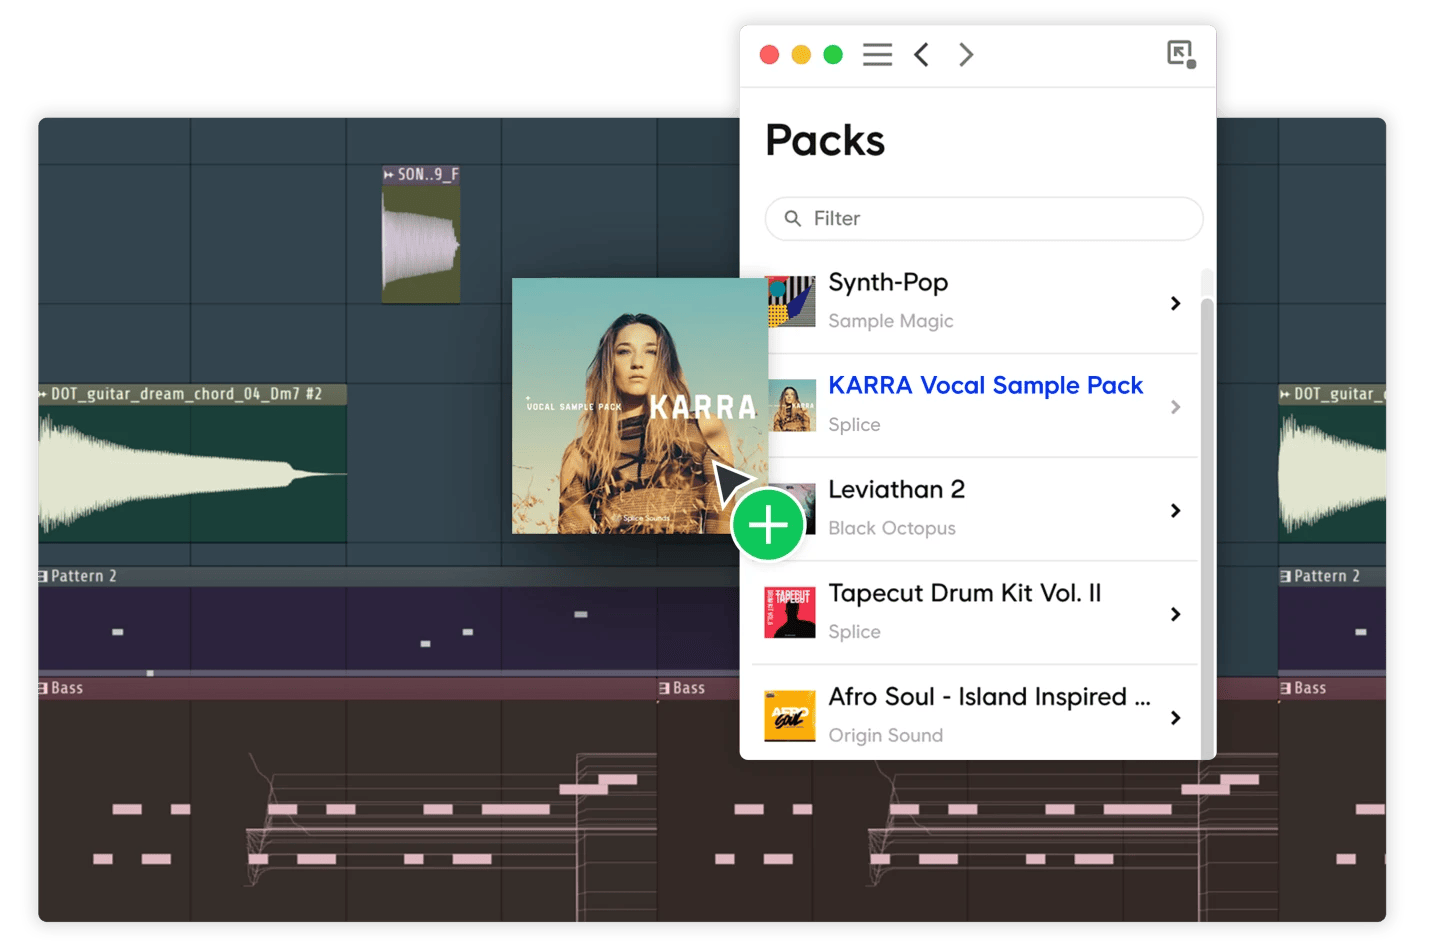Click the green plus add button
Screen dimensions: 1440x946
[x=769, y=523]
